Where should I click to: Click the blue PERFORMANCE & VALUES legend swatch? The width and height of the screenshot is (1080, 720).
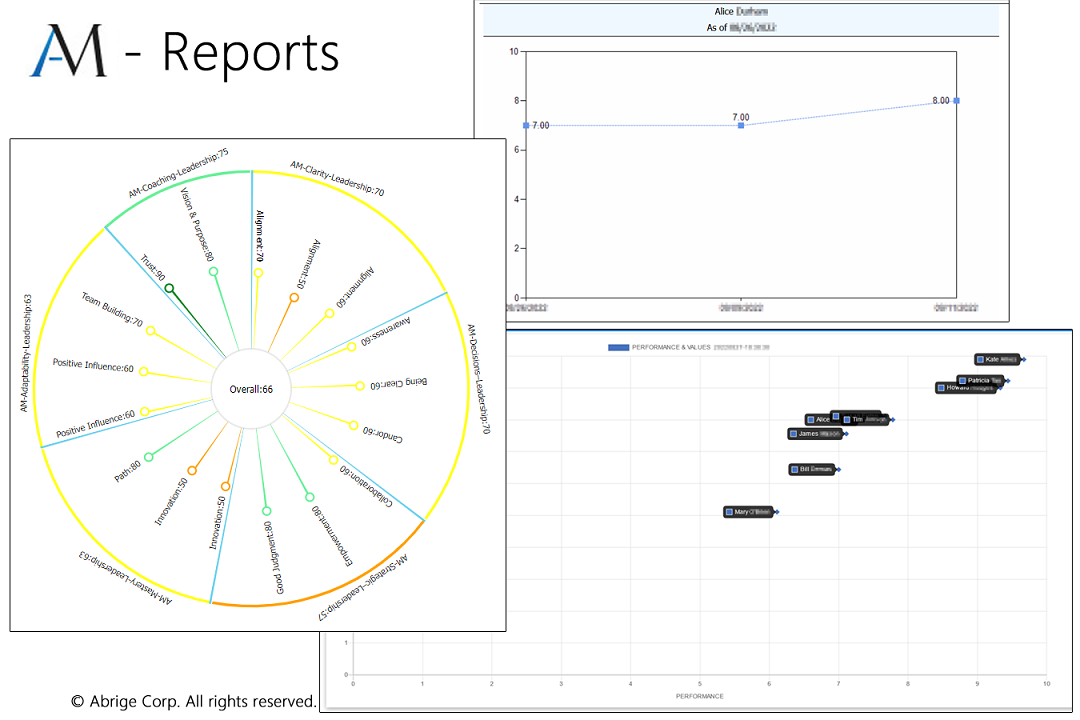click(x=618, y=347)
